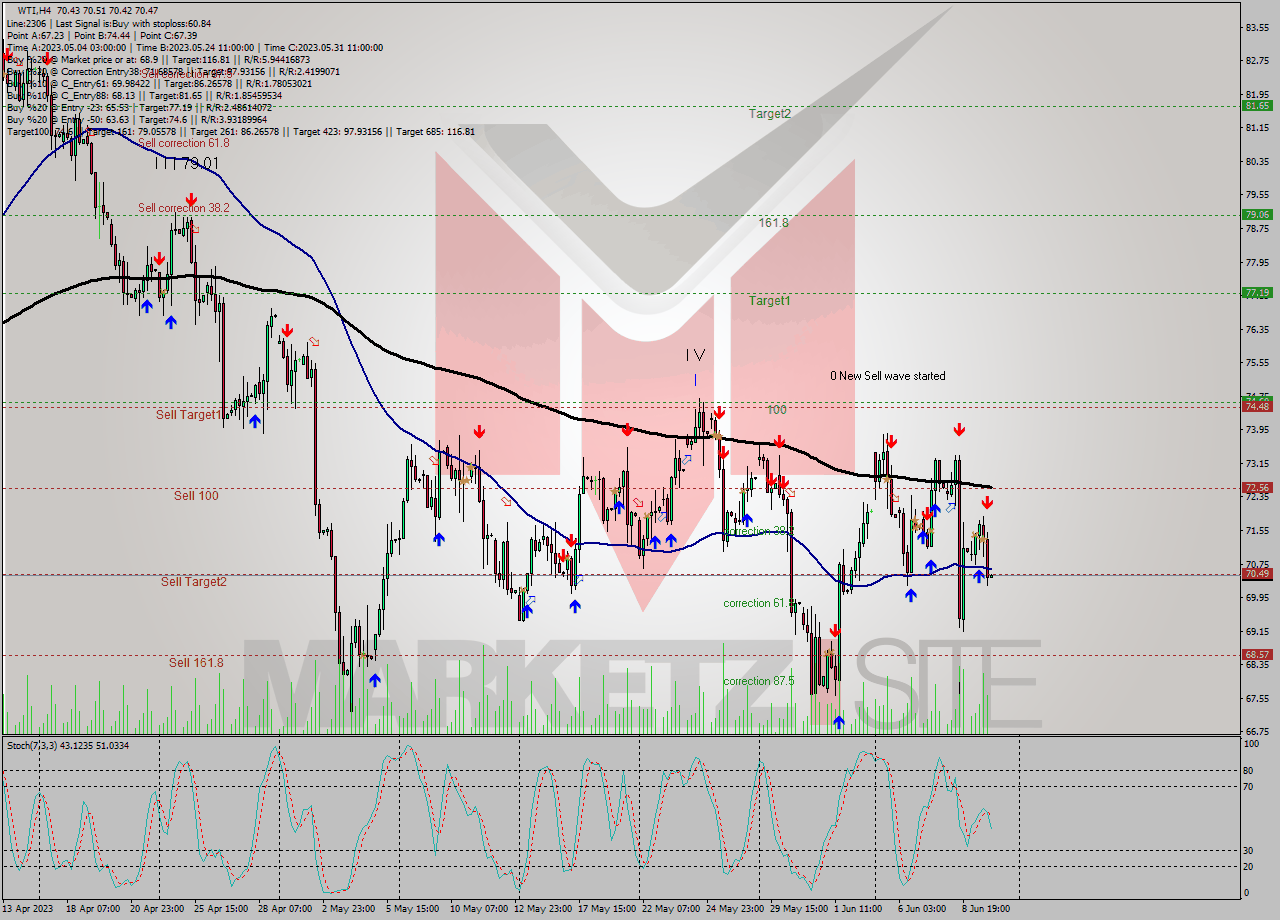The image size is (1280, 920).
Task: Select the 'Sell correction 61.8' label
Action: [x=183, y=143]
